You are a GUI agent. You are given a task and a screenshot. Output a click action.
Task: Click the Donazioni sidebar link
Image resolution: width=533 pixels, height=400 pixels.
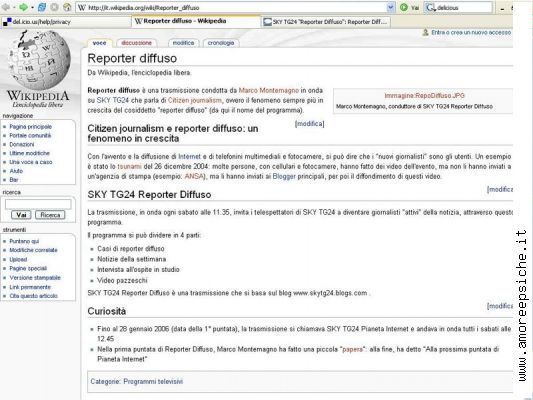[22, 144]
